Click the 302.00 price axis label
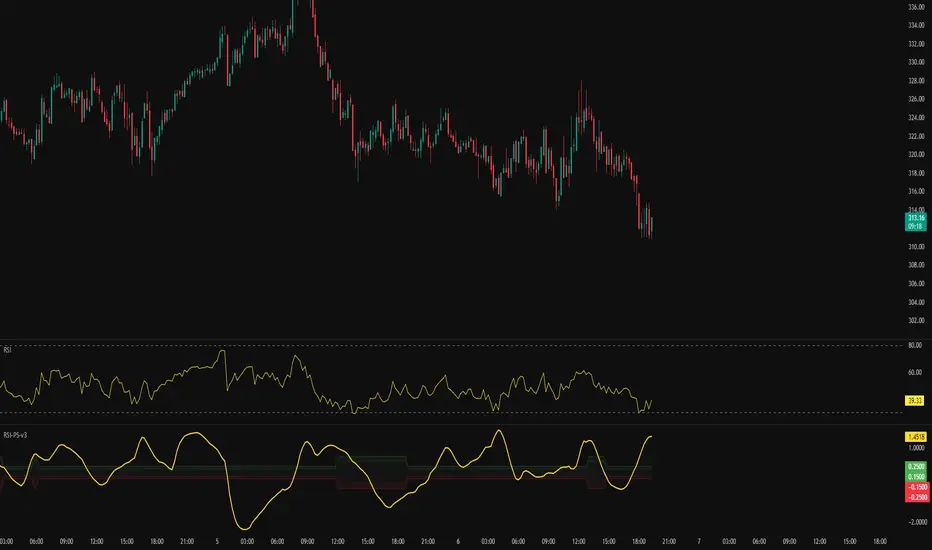The height and width of the screenshot is (550, 932). pyautogui.click(x=916, y=320)
